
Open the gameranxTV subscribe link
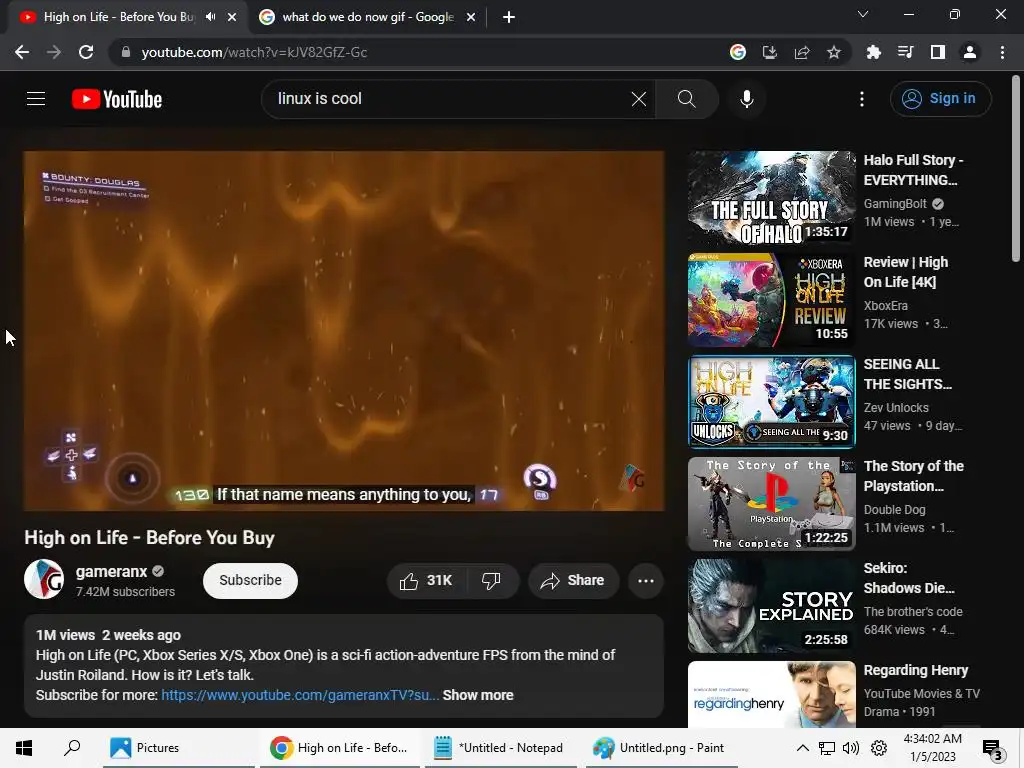[x=300, y=696]
